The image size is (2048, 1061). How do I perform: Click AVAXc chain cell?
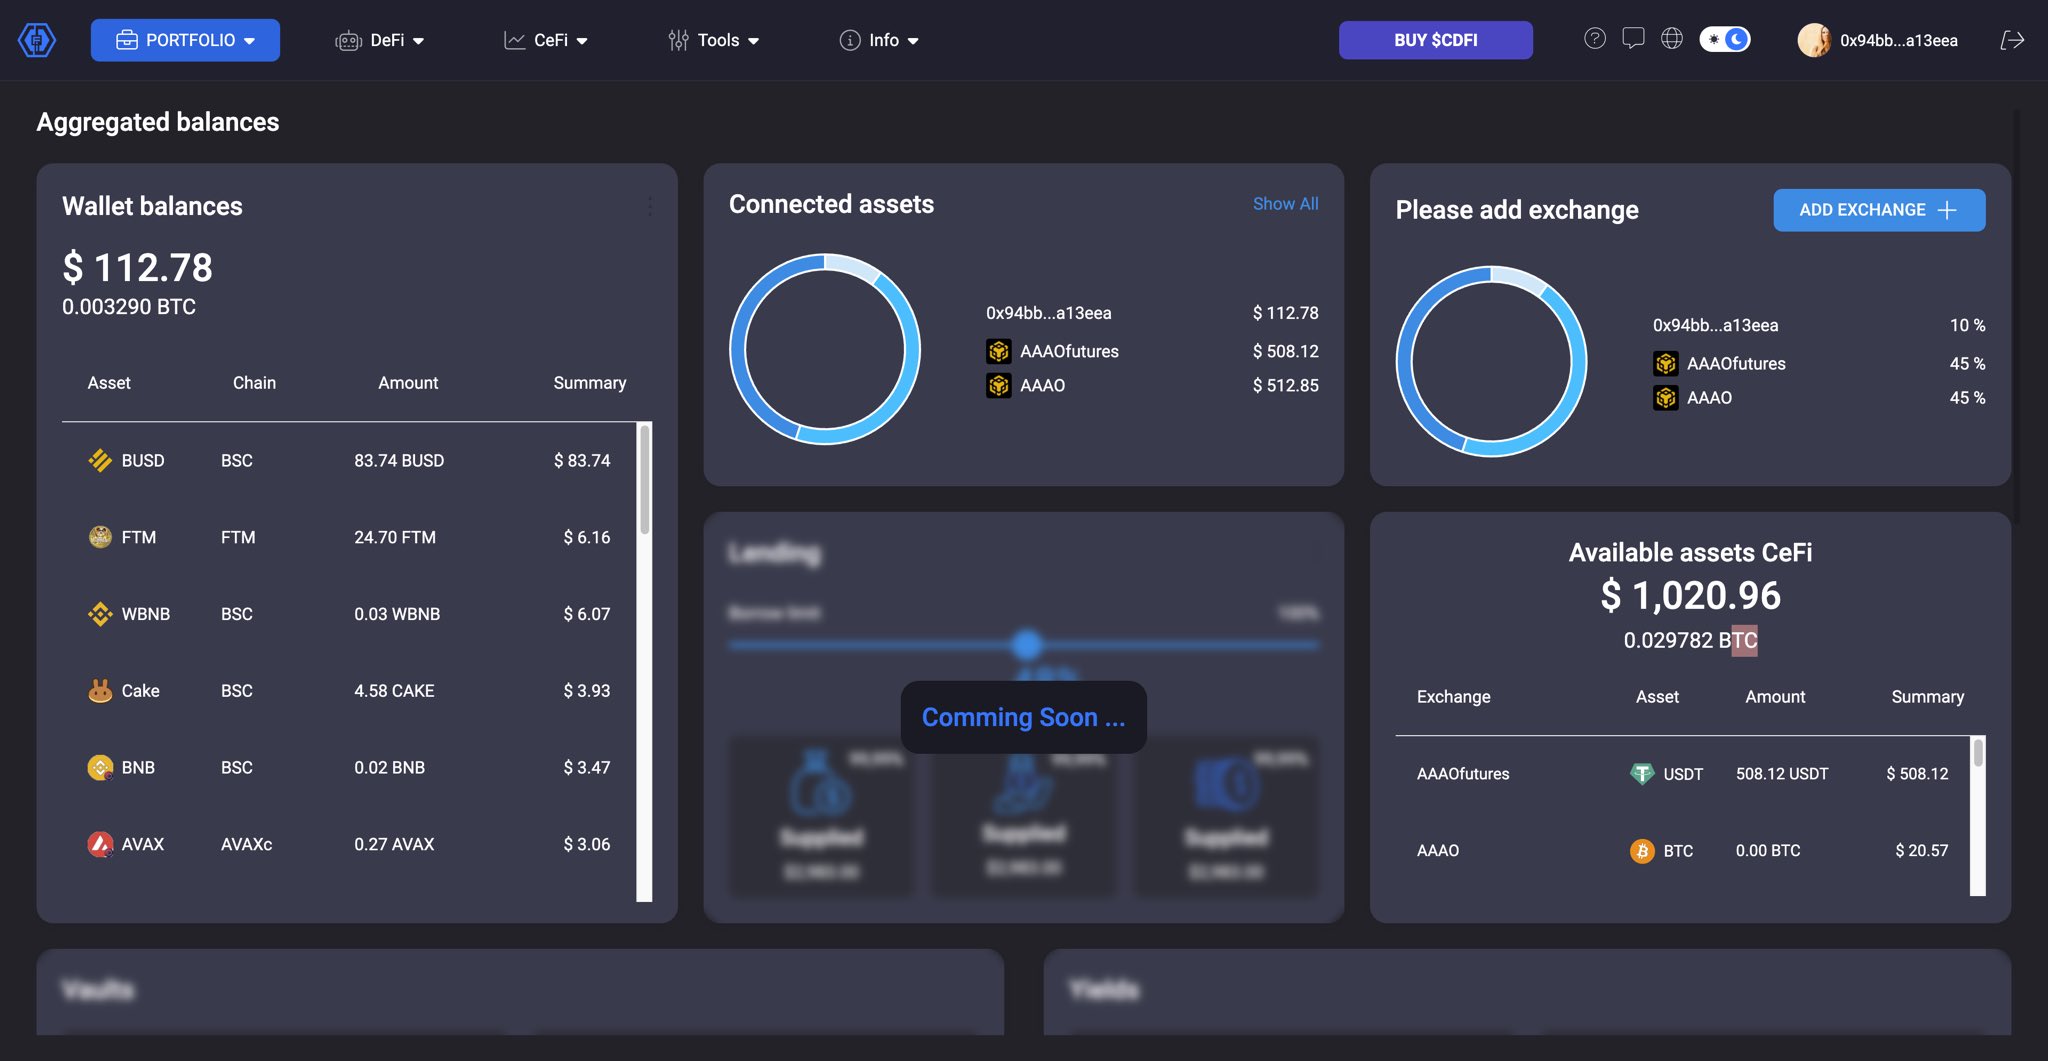tap(246, 844)
